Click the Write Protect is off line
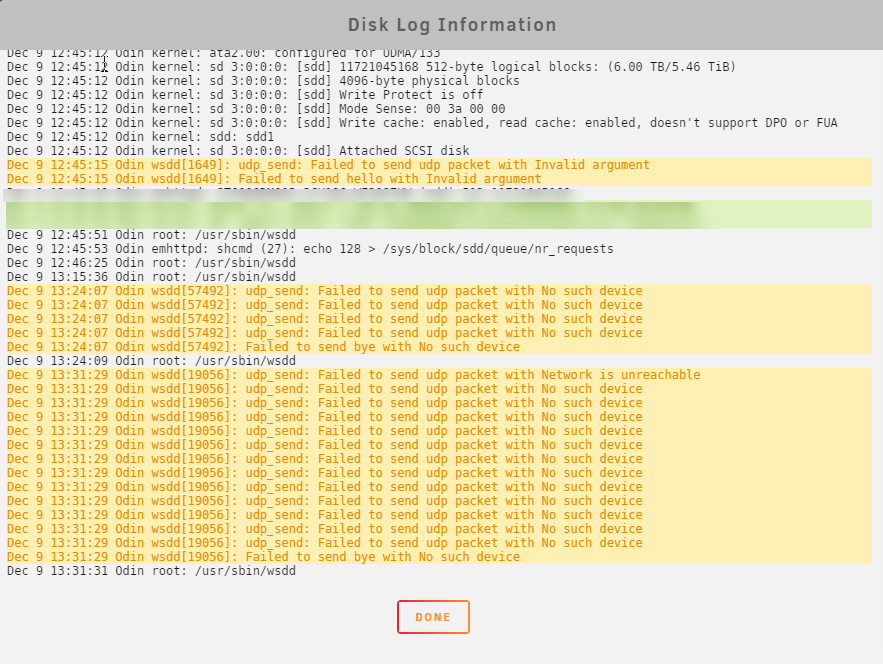 pyautogui.click(x=245, y=95)
